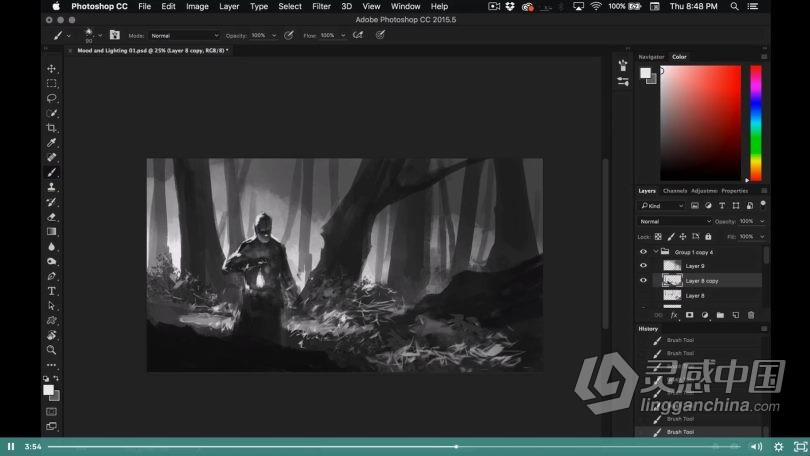
Task: Open the Image menu
Action: [x=197, y=6]
